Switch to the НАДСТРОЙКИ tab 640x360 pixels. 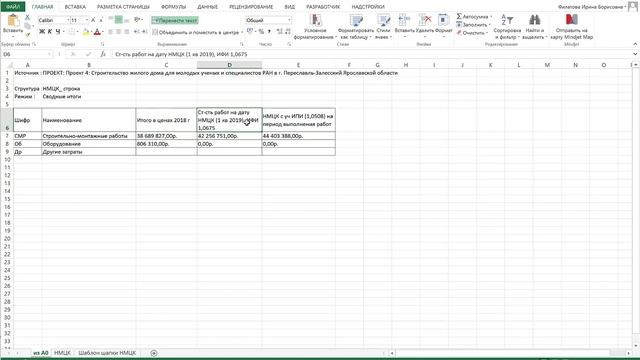click(368, 7)
